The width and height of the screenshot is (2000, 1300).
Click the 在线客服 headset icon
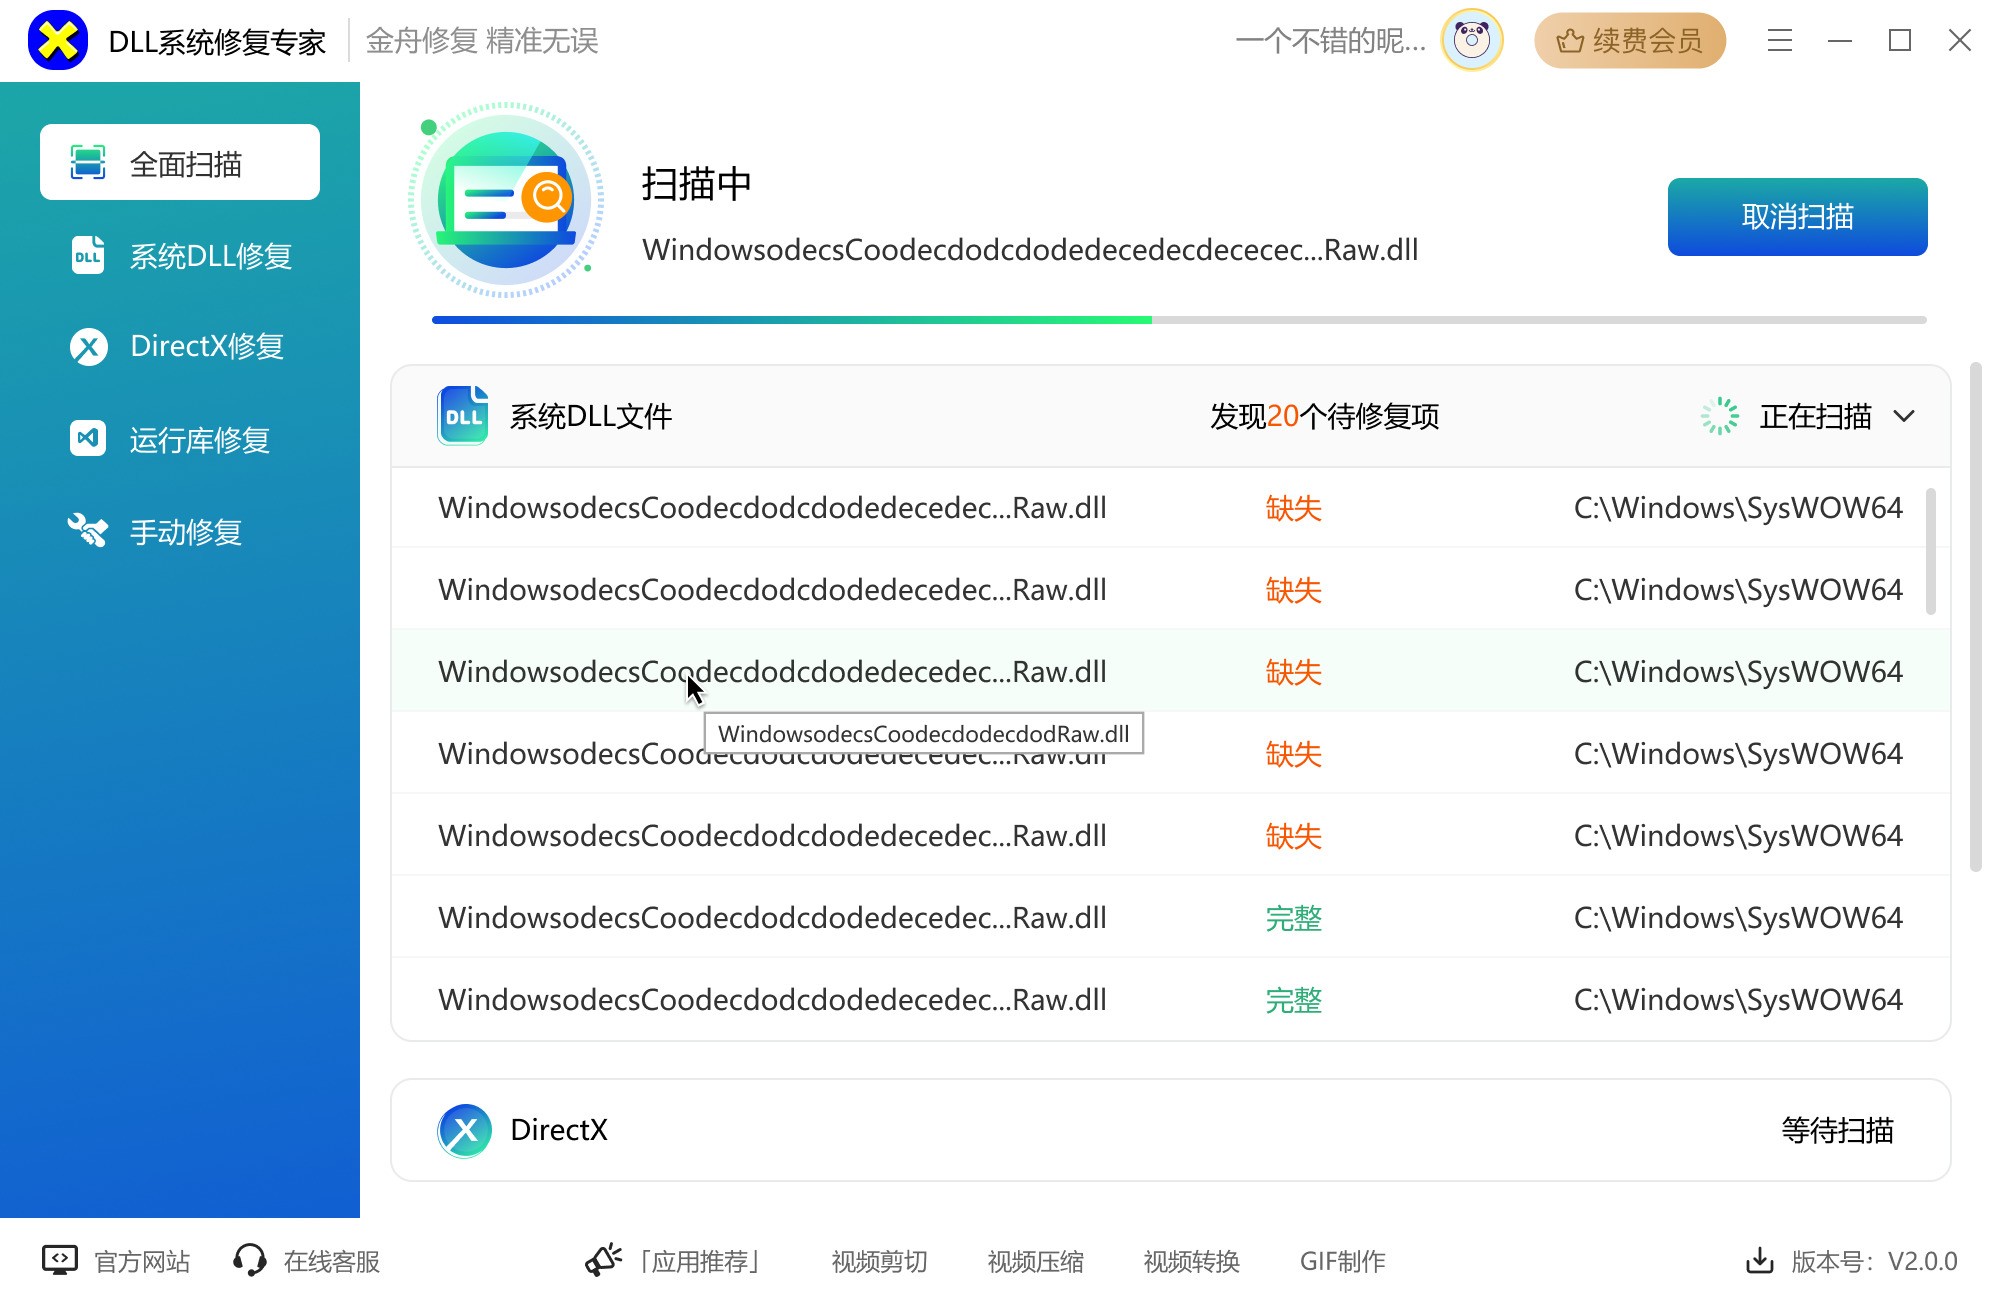[x=250, y=1261]
